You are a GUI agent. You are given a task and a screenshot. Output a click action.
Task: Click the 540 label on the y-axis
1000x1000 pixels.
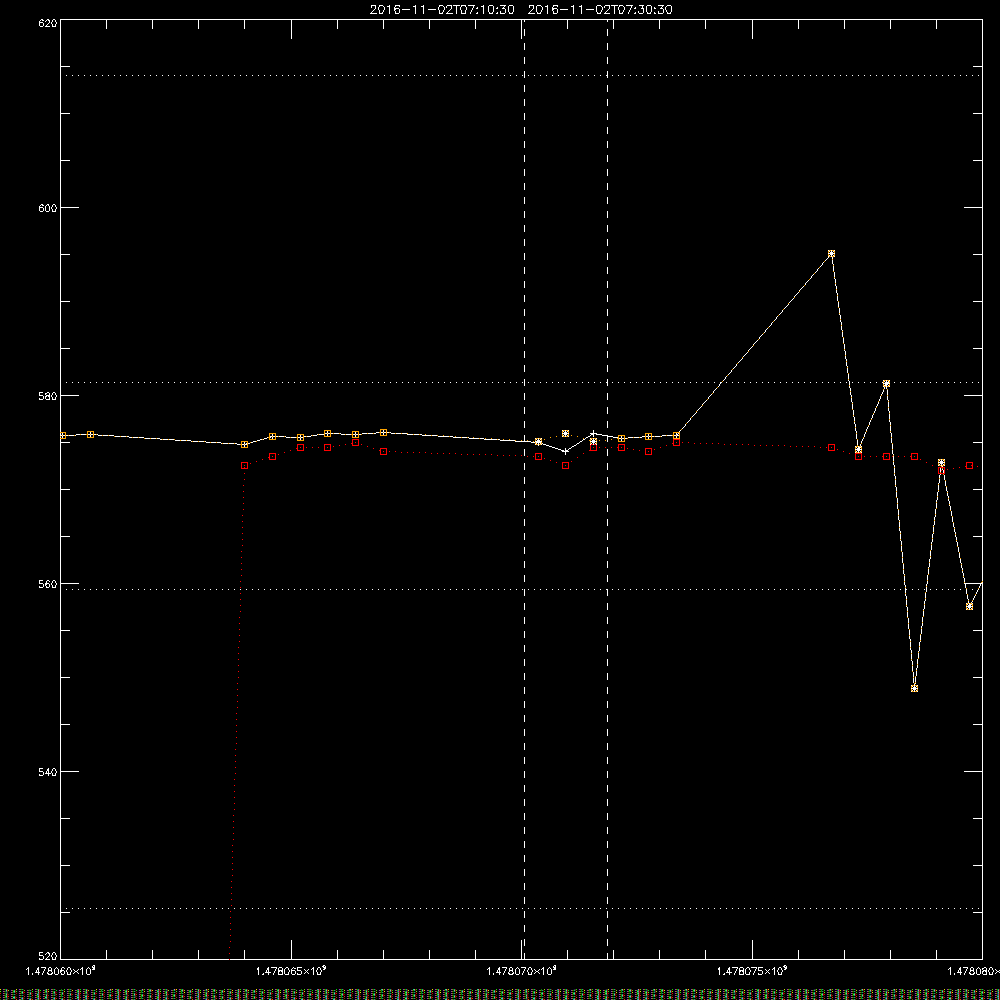[48, 772]
